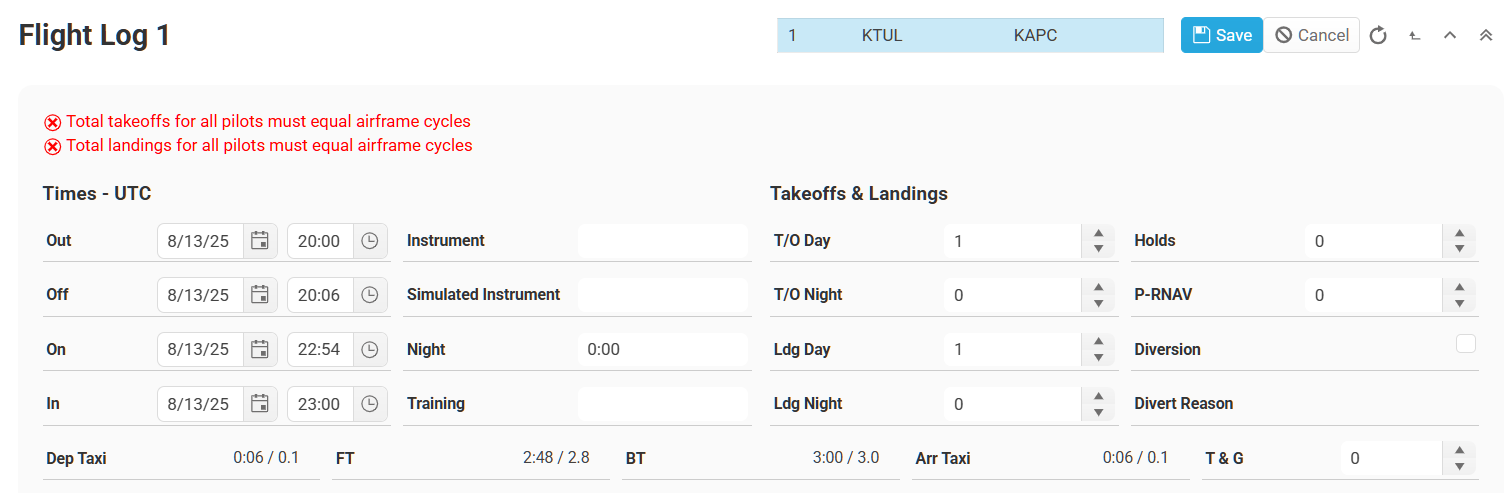
Task: Open clock picker for On time
Action: tap(370, 350)
